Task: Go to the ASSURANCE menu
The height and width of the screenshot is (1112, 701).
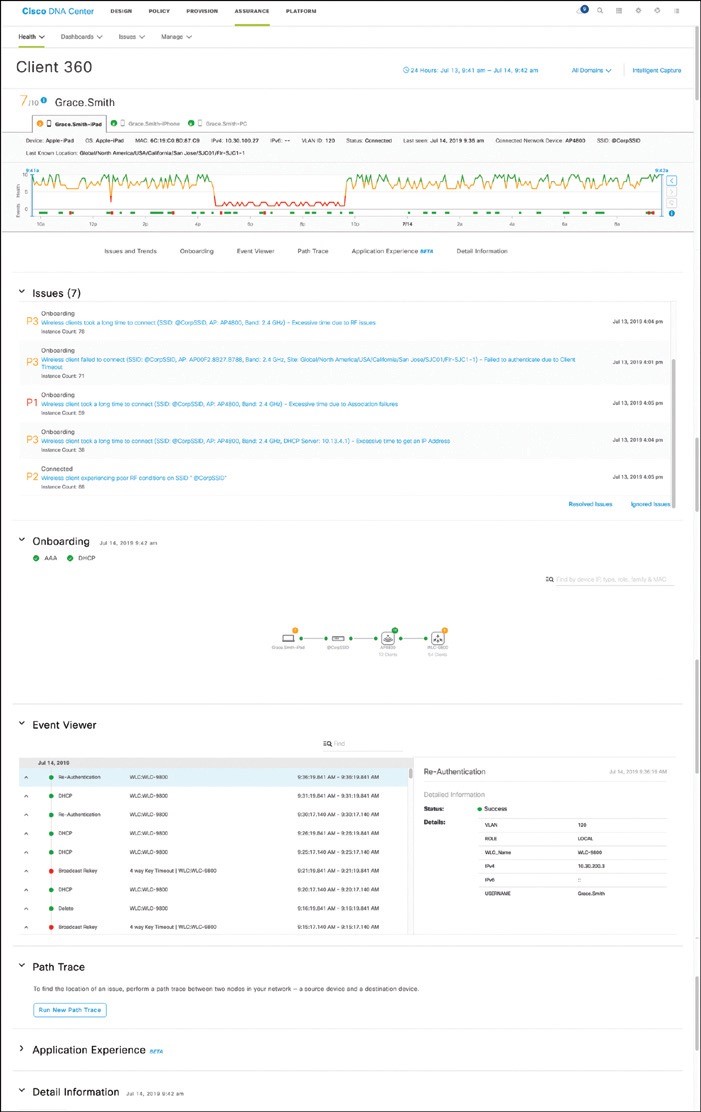Action: [252, 11]
